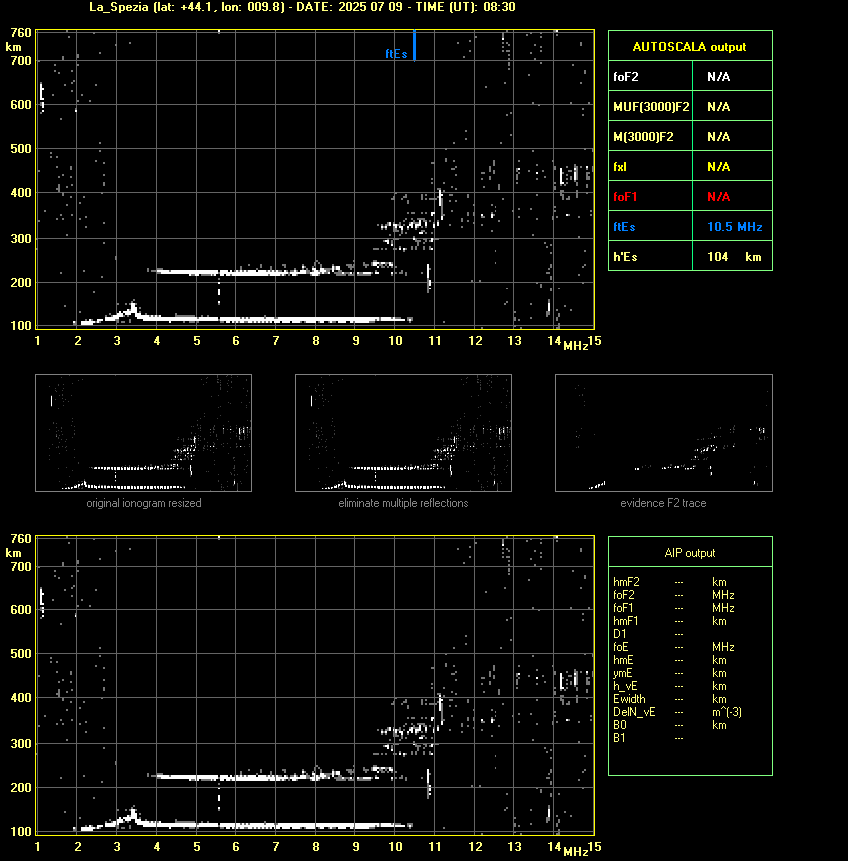Image resolution: width=848 pixels, height=861 pixels.
Task: Open the original ionogram resized thumbnail
Action: point(143,433)
